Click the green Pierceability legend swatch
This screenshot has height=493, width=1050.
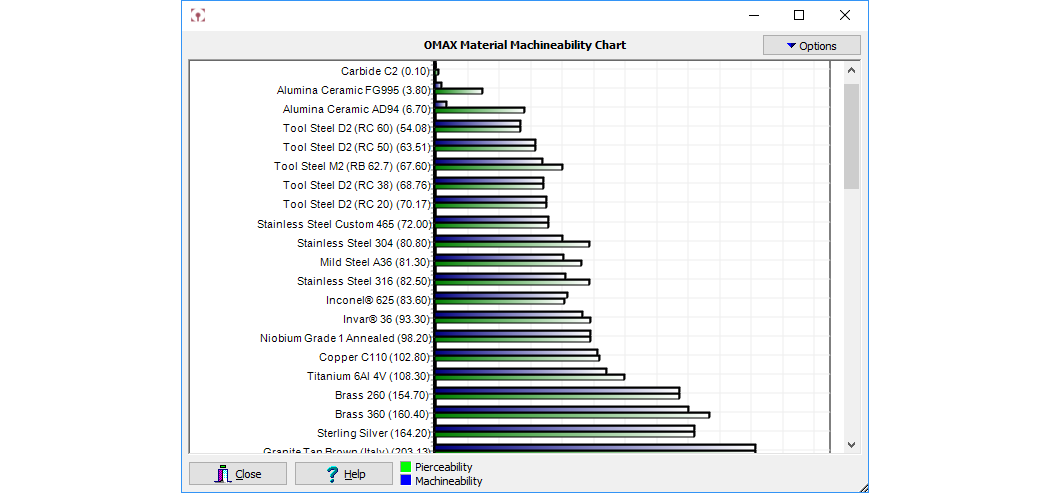(406, 467)
